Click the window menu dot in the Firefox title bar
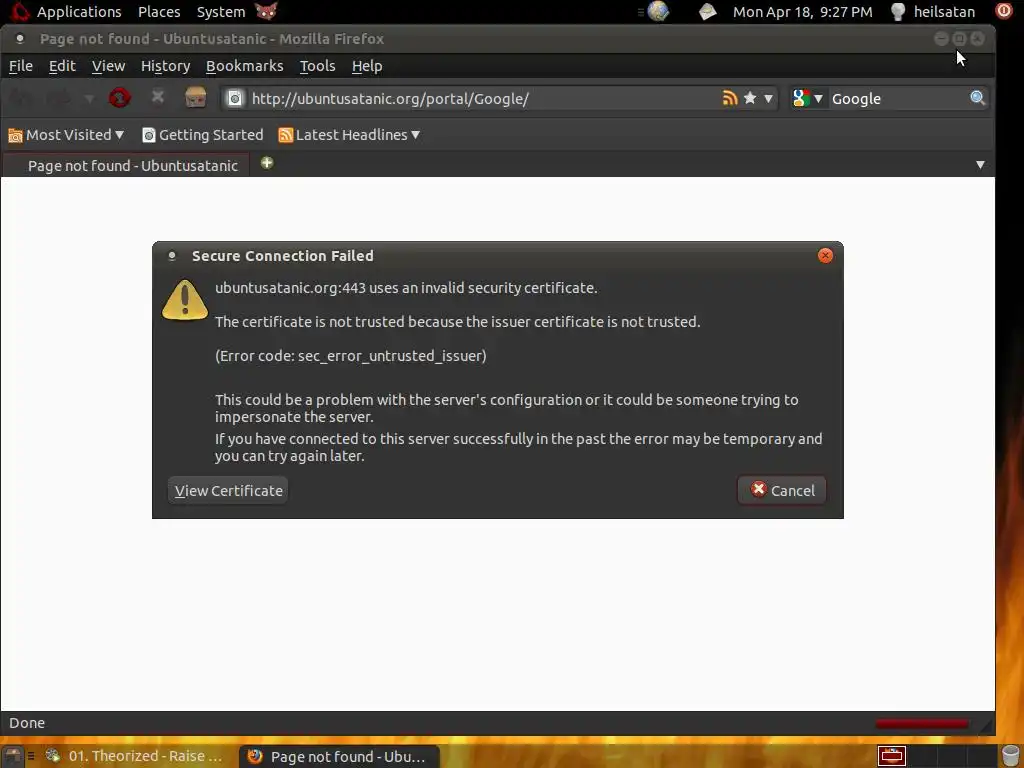 click(20, 39)
